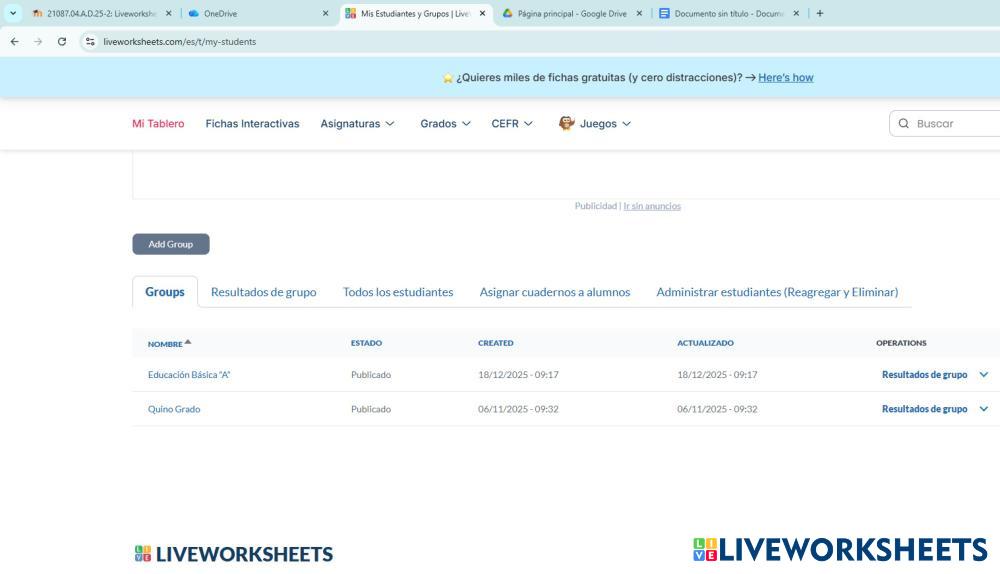Open a new browser tab with plus icon
The height and width of the screenshot is (574, 1000).
tap(820, 14)
